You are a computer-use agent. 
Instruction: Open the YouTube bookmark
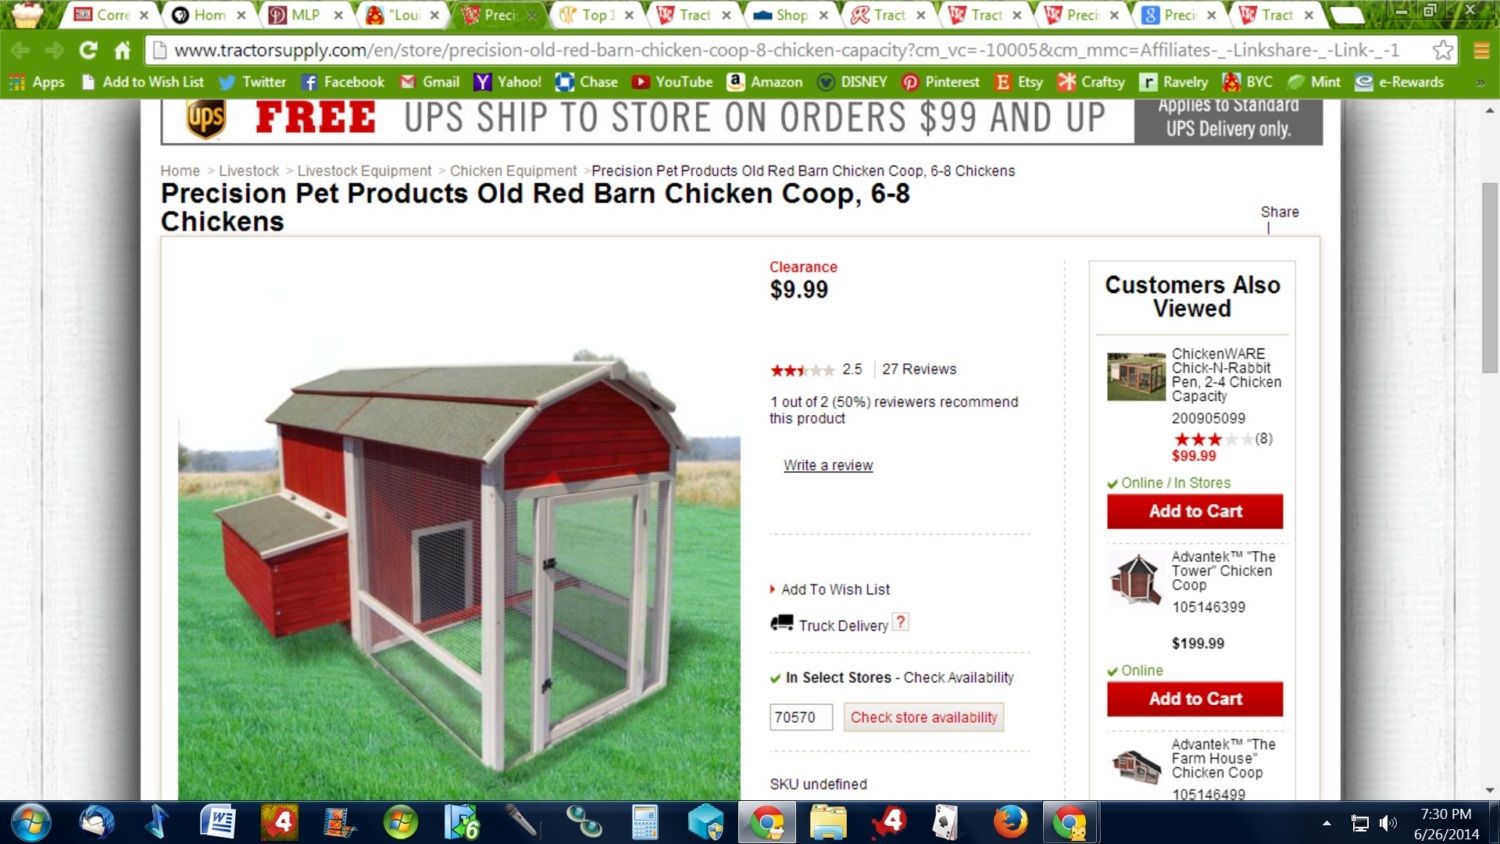672,82
